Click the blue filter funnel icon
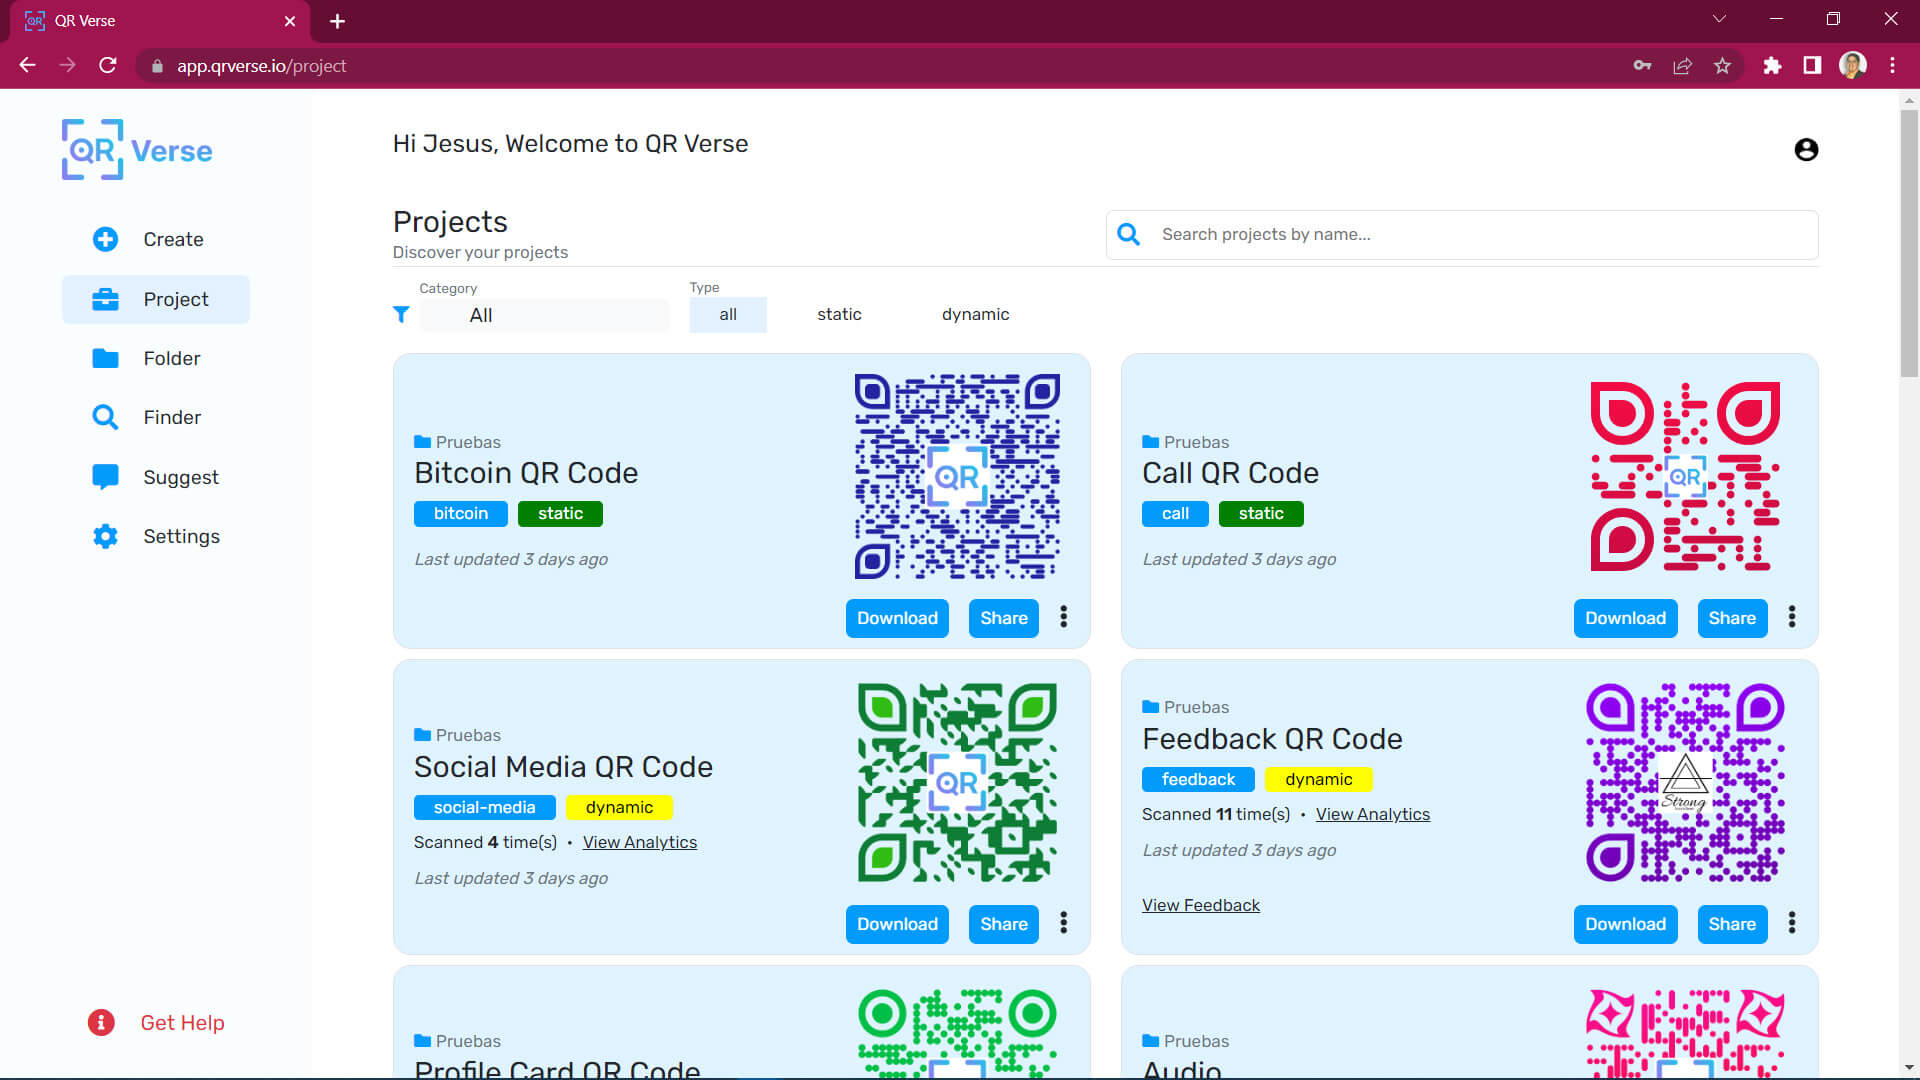This screenshot has height=1080, width=1920. (x=401, y=315)
